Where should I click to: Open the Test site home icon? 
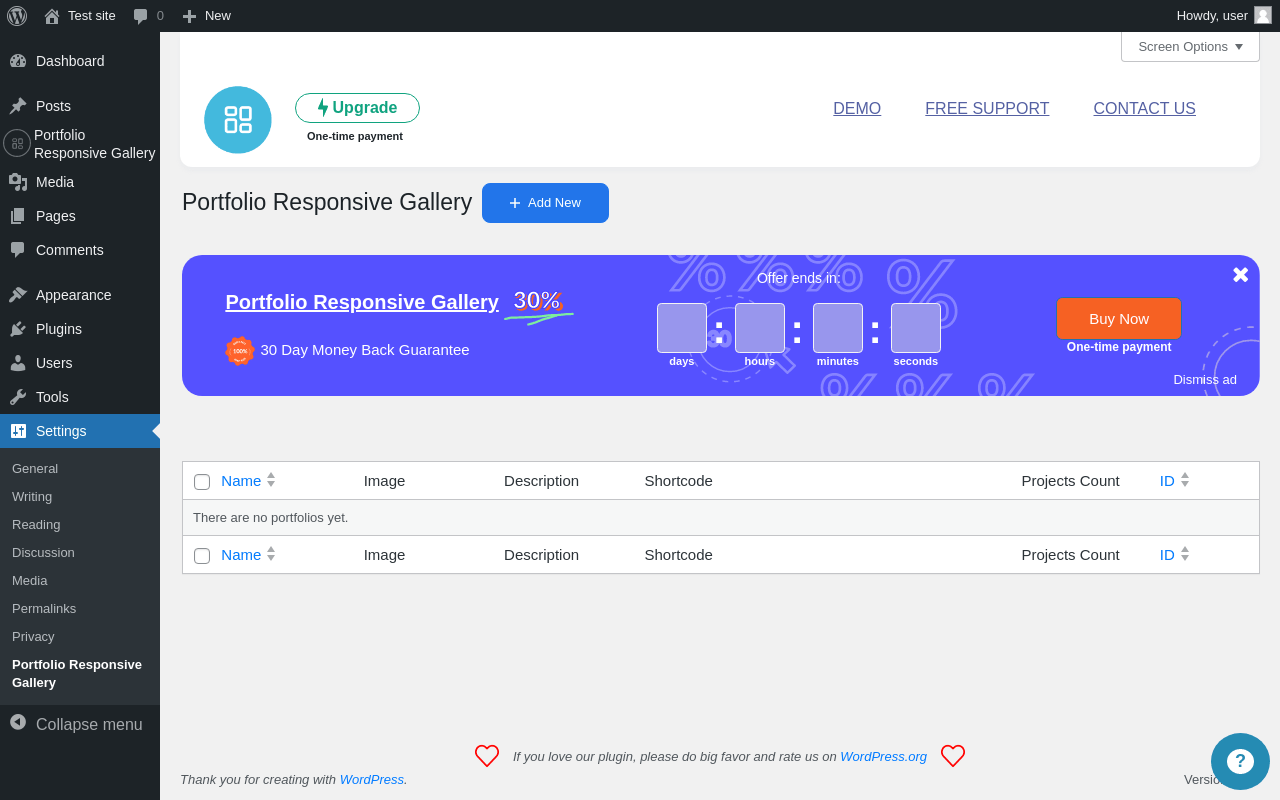point(52,16)
